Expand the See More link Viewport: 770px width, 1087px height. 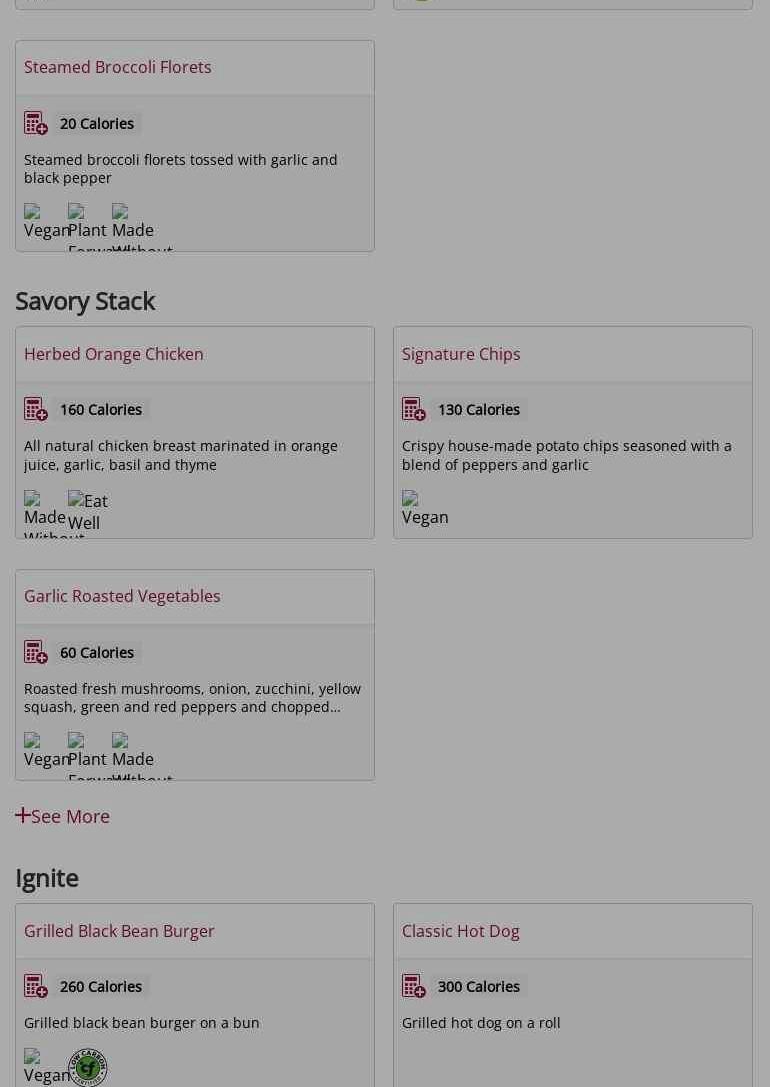(70, 816)
